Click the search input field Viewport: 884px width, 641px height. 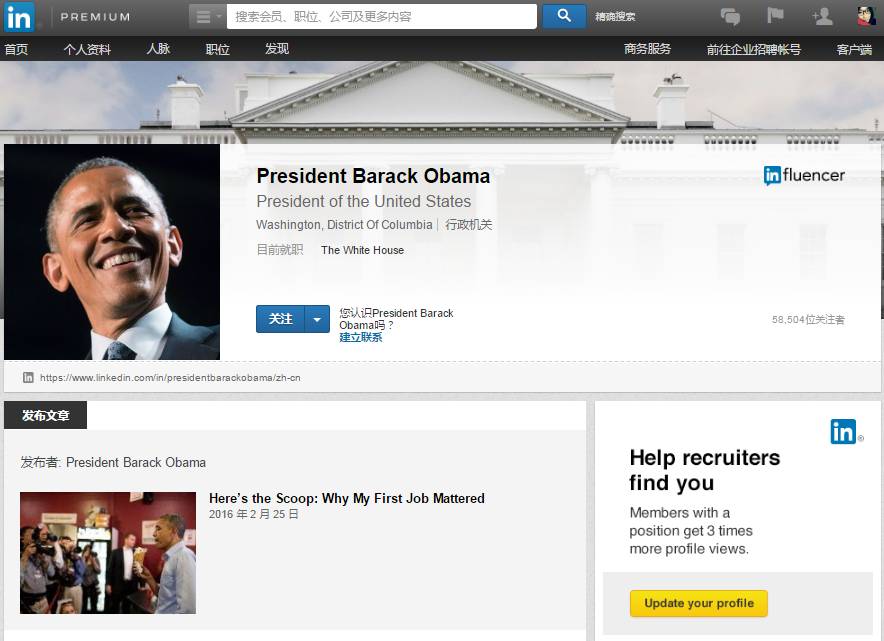[x=382, y=17]
